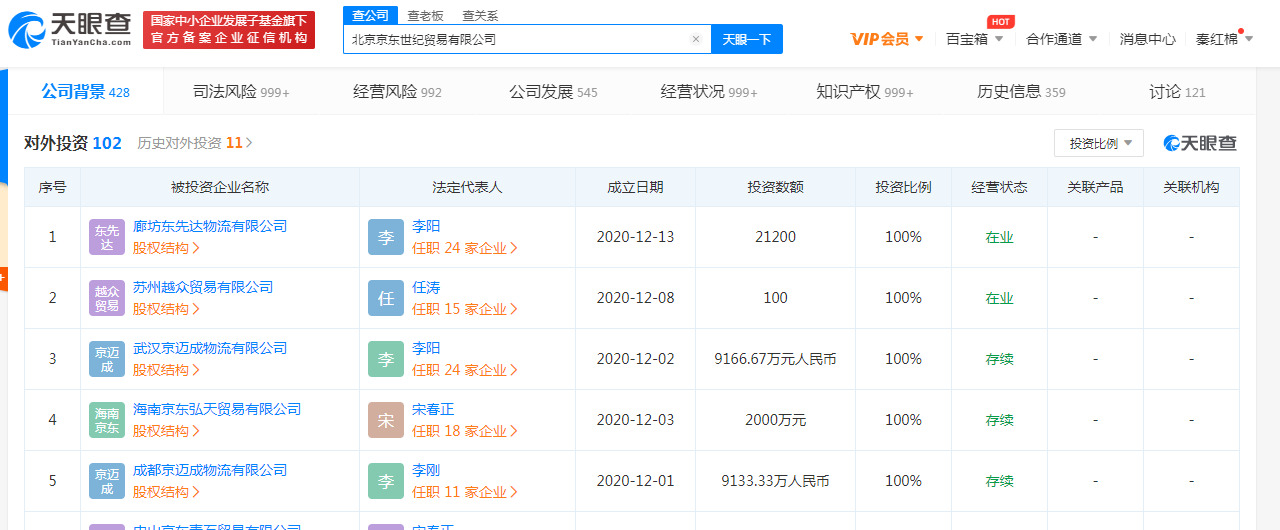Expand the 百宝箱 dropdown

click(x=975, y=39)
